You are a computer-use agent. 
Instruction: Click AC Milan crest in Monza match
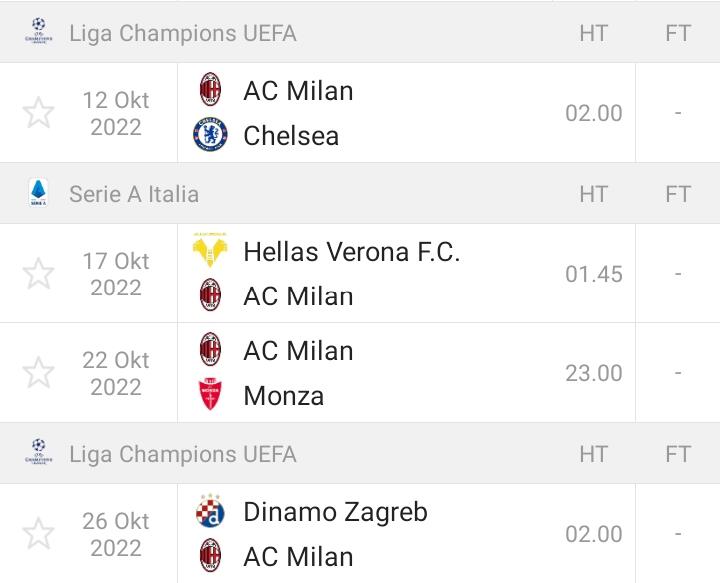pyautogui.click(x=211, y=350)
